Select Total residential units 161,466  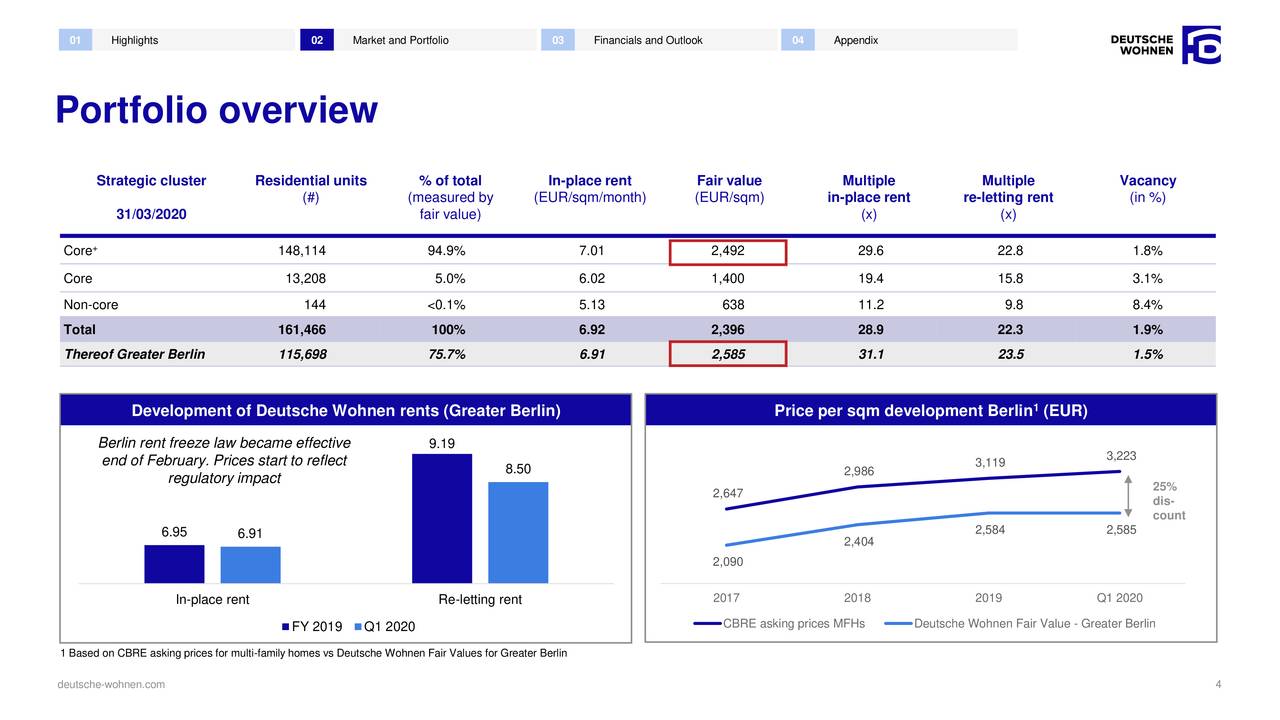coord(301,330)
